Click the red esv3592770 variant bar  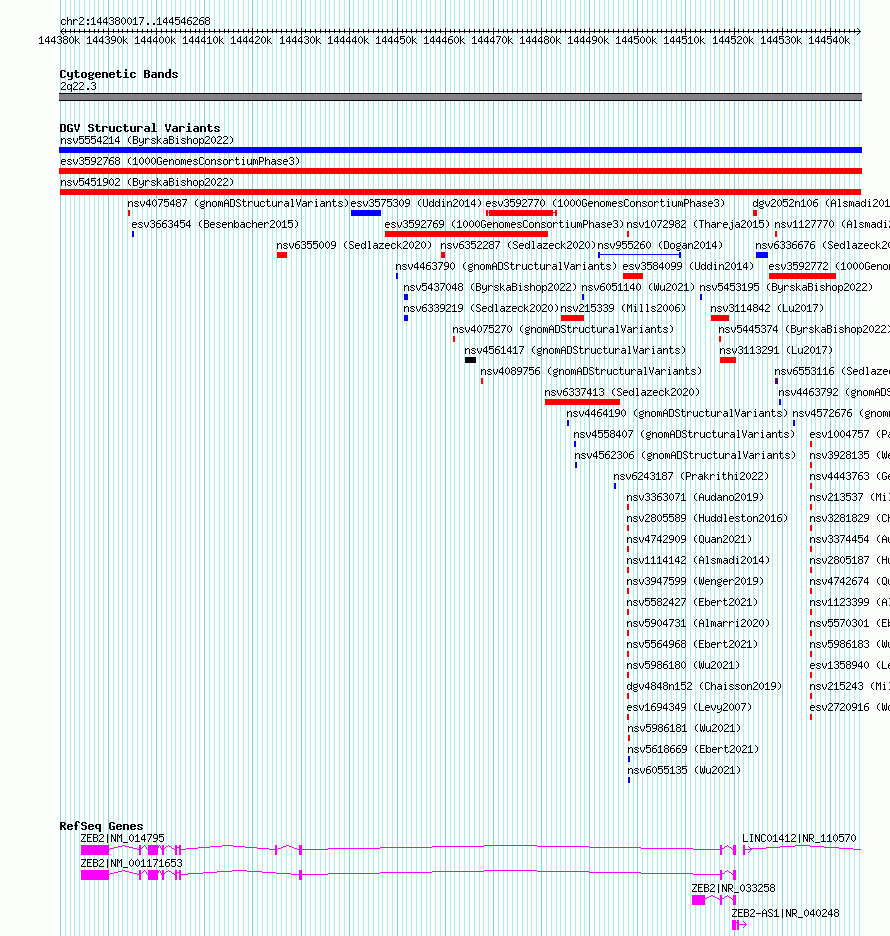(522, 213)
